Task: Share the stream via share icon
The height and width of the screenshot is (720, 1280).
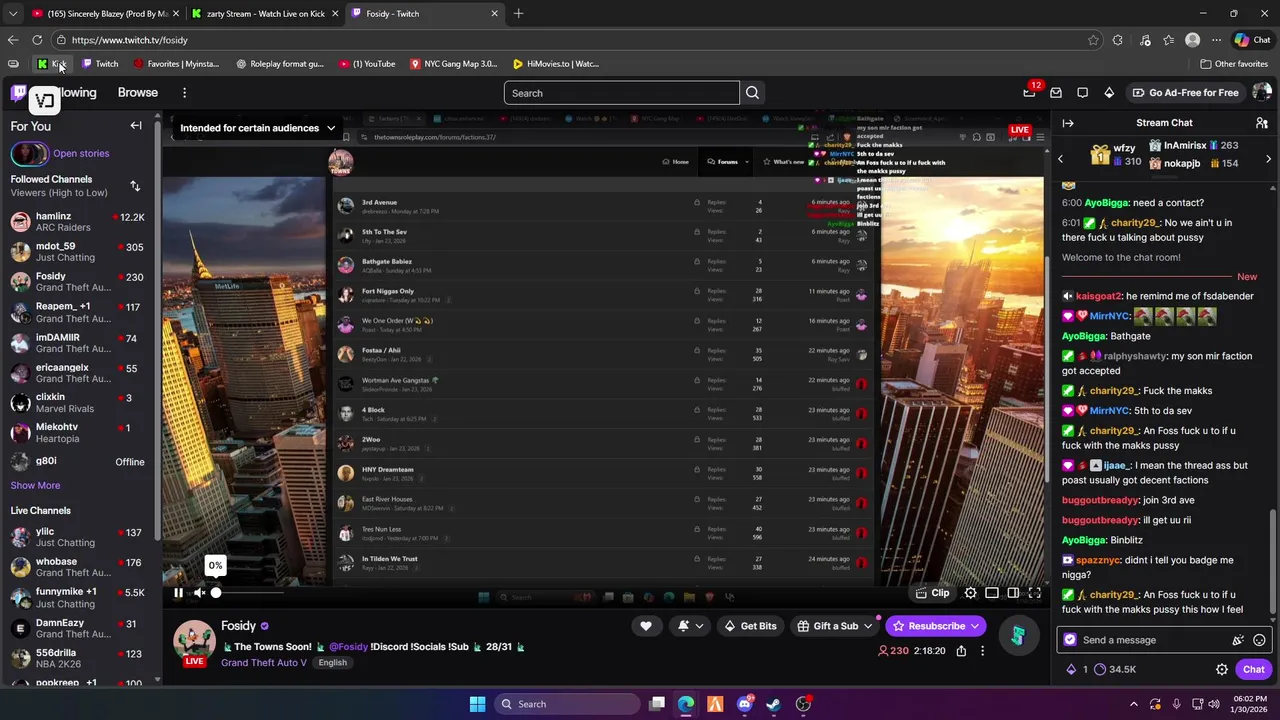Action: (961, 651)
